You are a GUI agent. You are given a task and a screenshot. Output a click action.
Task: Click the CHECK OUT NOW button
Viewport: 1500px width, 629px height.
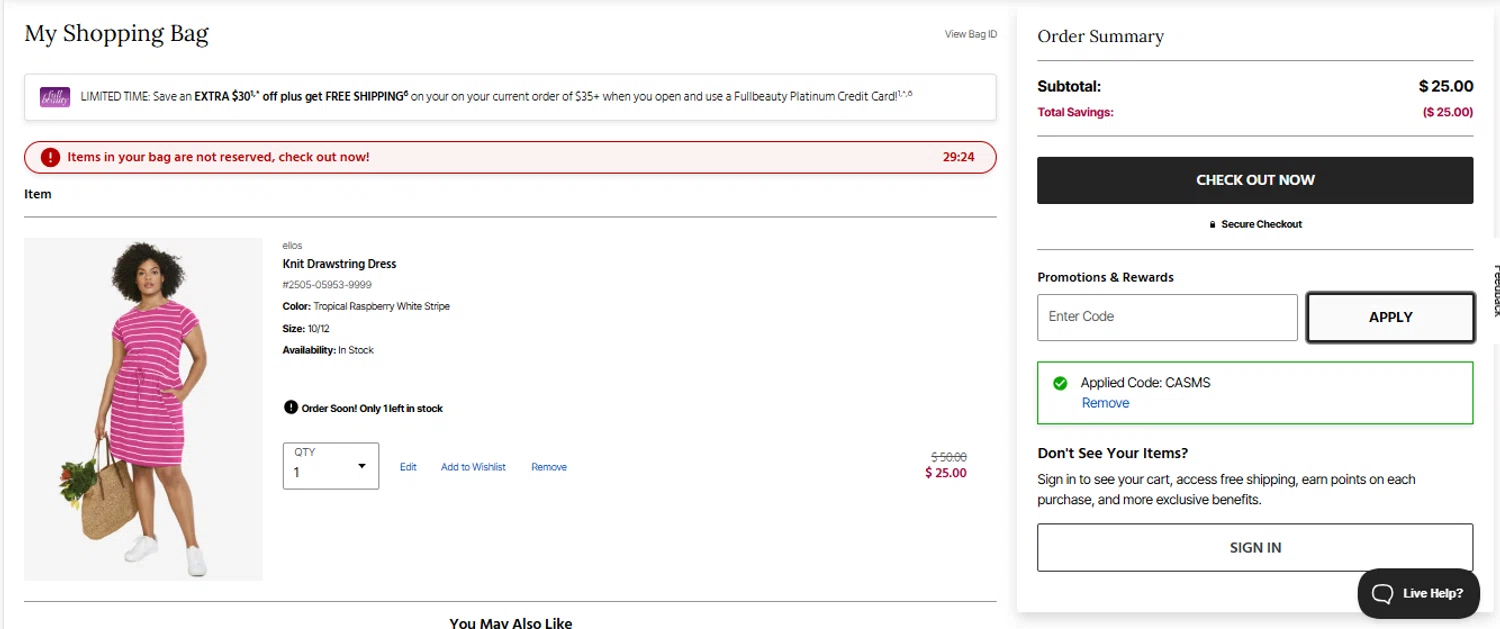coord(1255,180)
